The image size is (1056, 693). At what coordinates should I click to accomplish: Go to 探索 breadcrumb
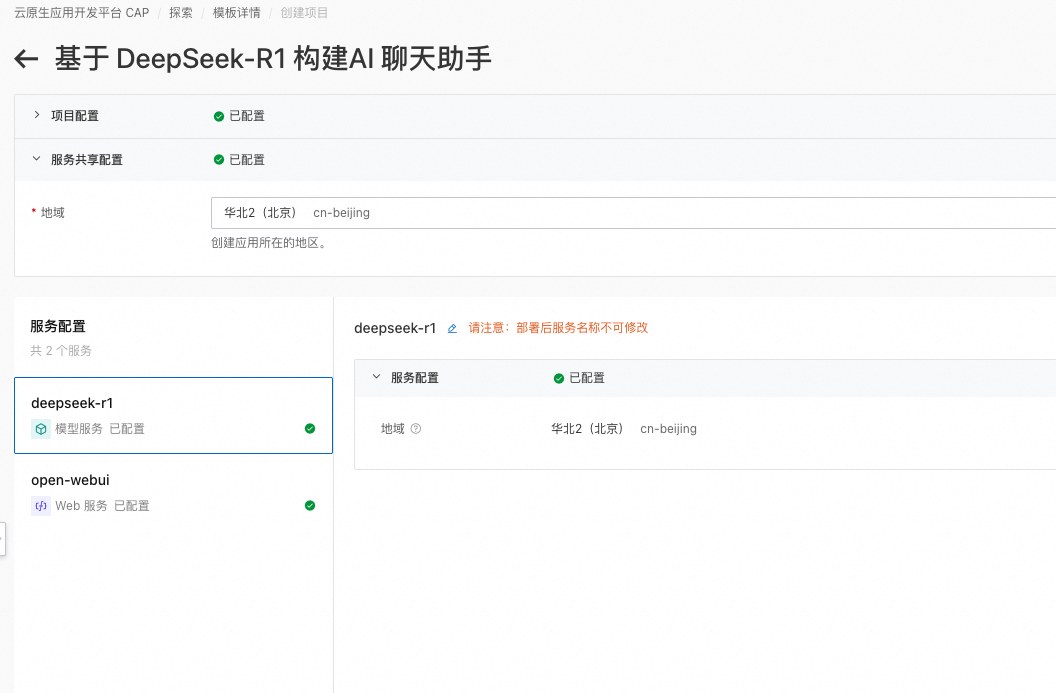click(180, 13)
